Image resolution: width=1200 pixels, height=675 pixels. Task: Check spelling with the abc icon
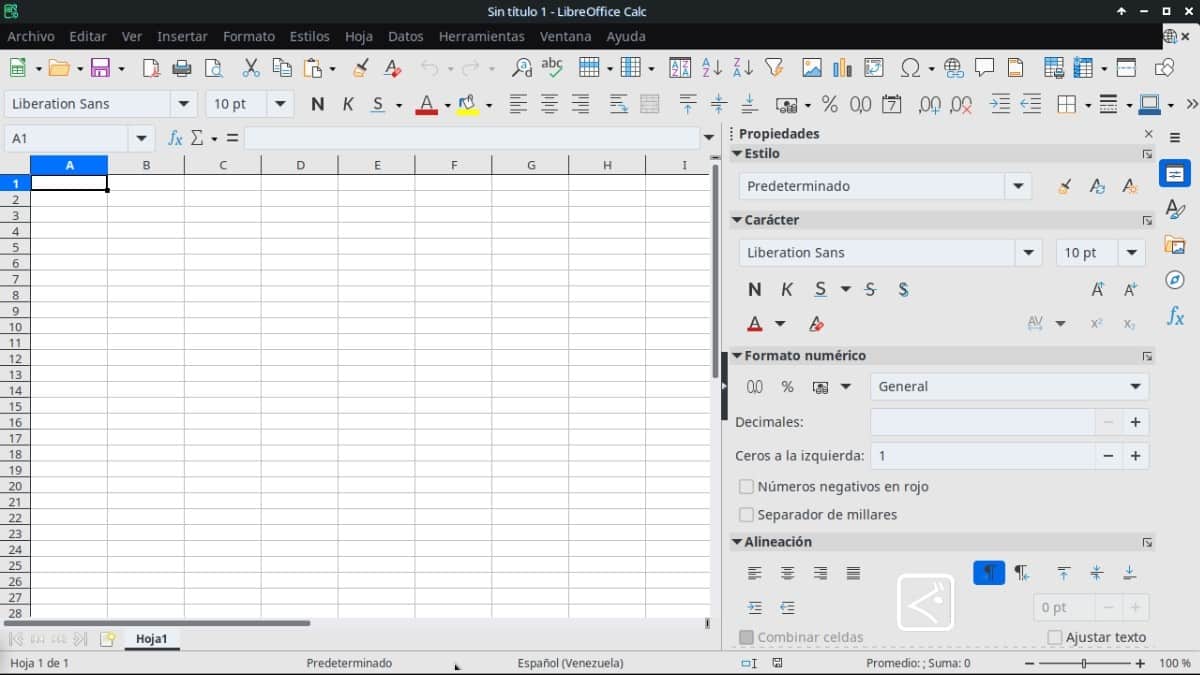coord(553,67)
